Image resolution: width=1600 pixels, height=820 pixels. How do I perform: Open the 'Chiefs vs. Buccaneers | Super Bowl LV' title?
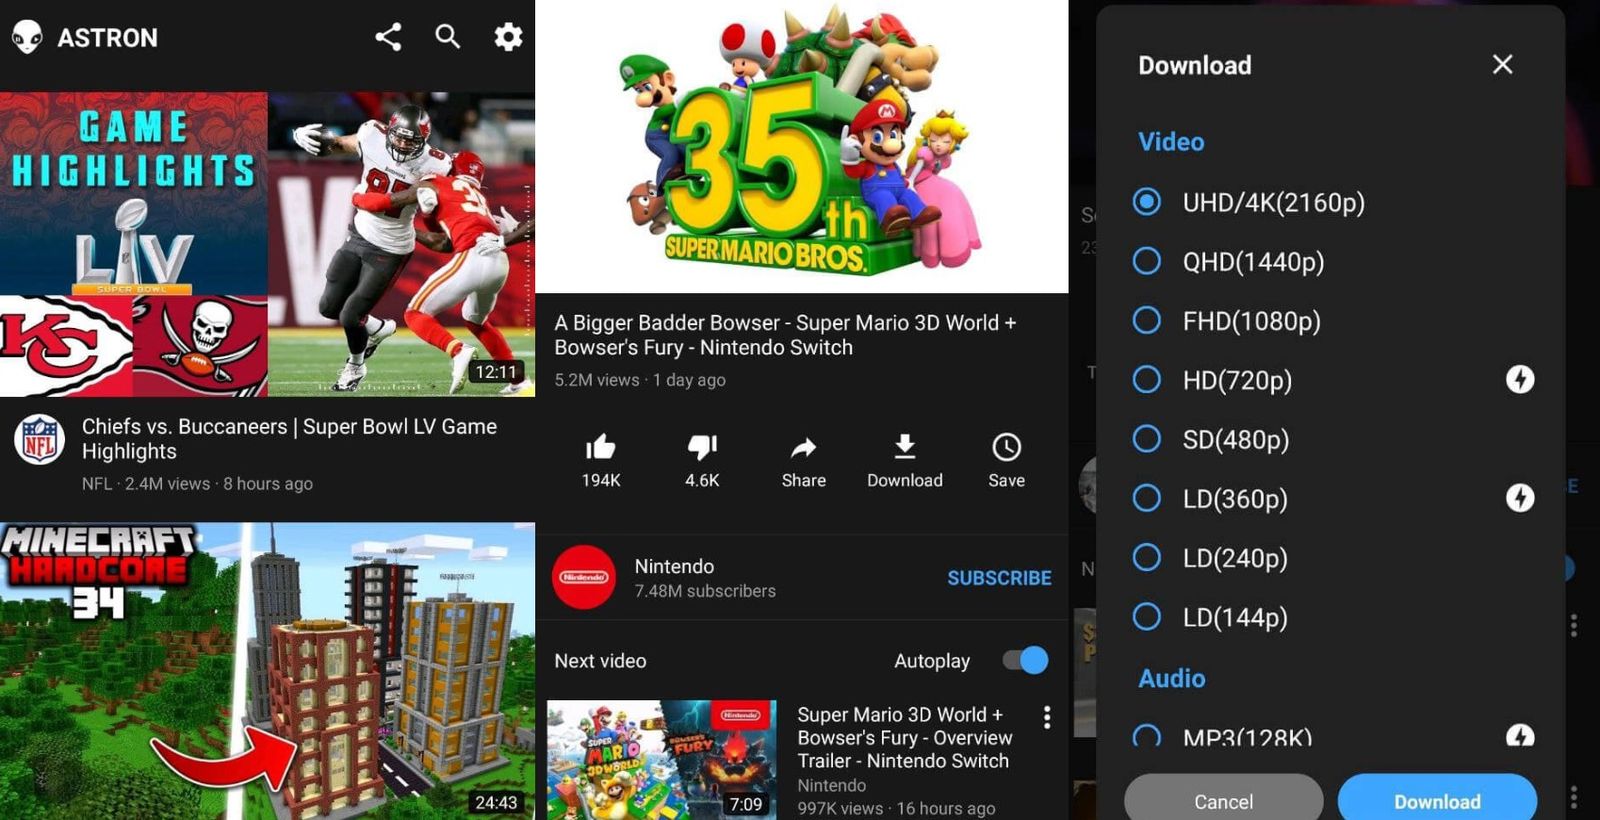click(x=289, y=438)
